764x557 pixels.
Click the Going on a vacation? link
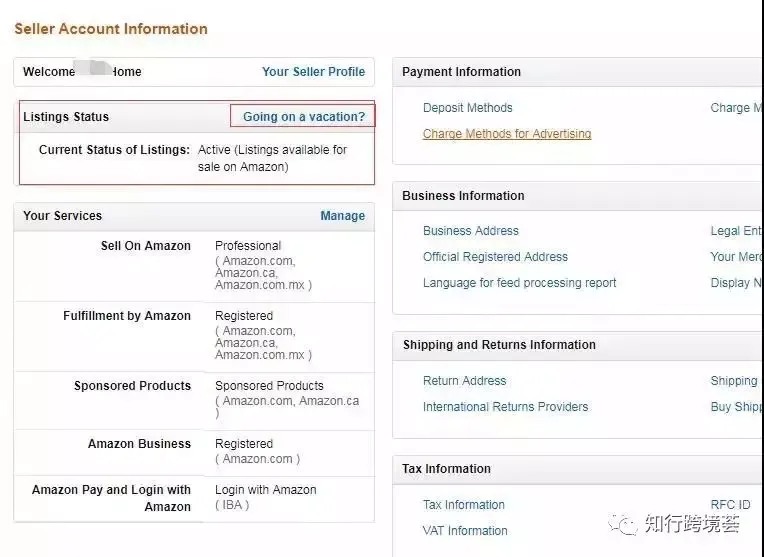(x=304, y=116)
